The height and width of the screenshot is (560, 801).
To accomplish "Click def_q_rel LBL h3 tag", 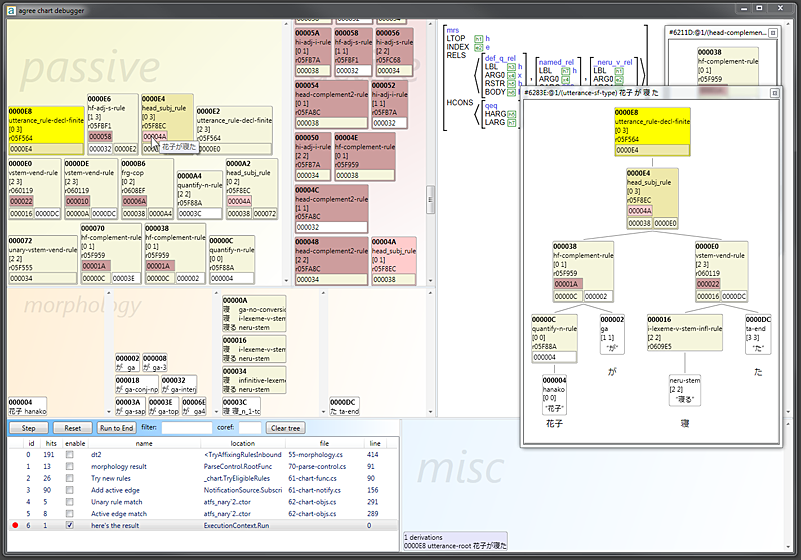I will pyautogui.click(x=511, y=66).
